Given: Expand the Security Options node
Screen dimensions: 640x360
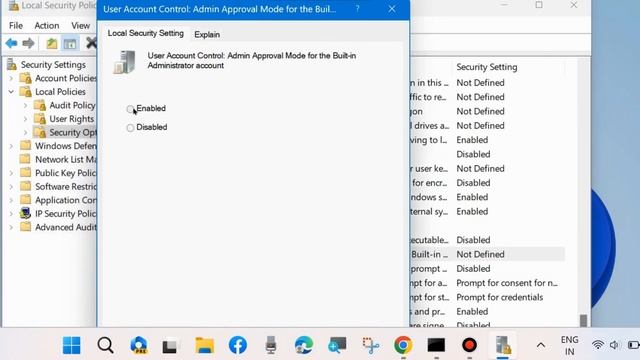Looking at the screenshot, I should point(25,132).
